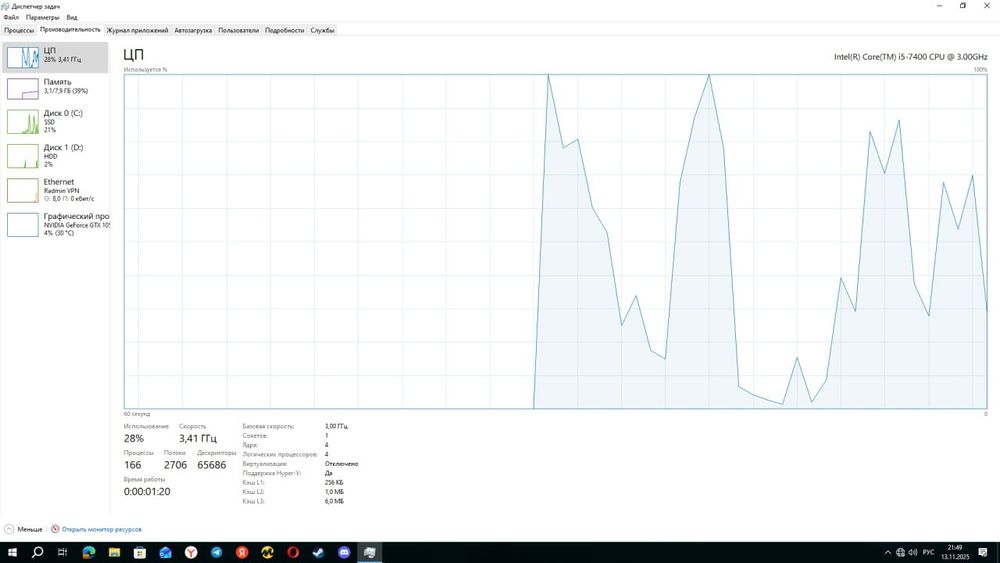Open the Файл menu
Viewport: 1000px width, 563px height.
tap(11, 17)
